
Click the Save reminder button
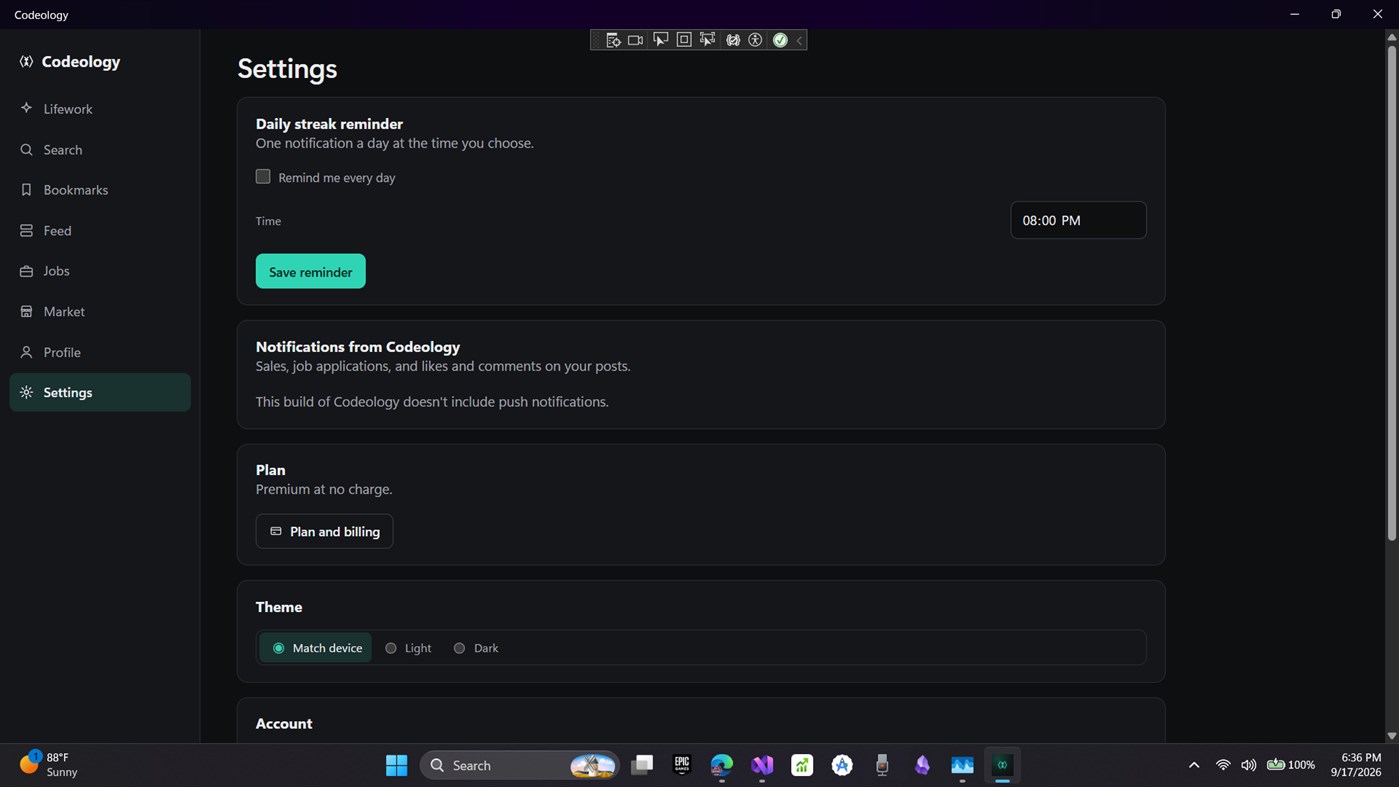311,272
